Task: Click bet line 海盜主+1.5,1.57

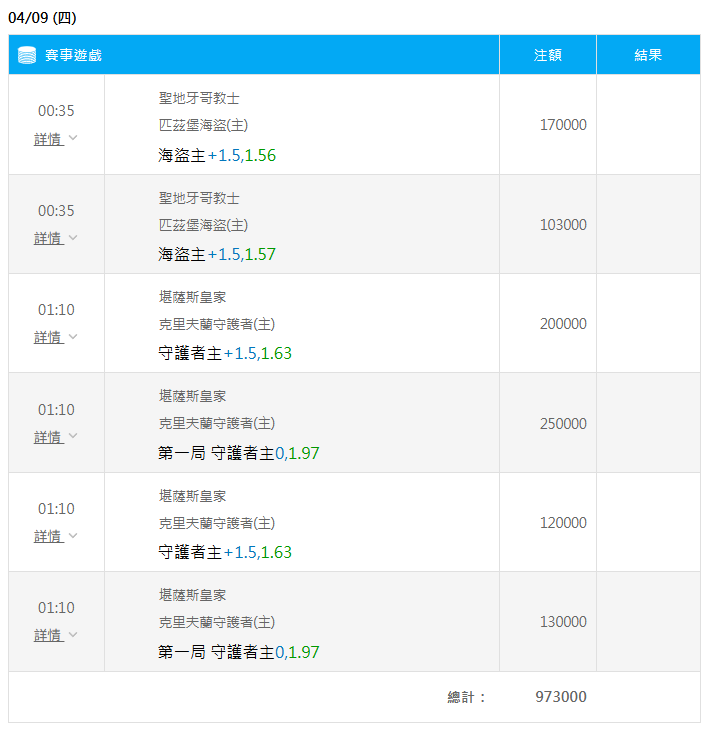Action: [x=217, y=254]
